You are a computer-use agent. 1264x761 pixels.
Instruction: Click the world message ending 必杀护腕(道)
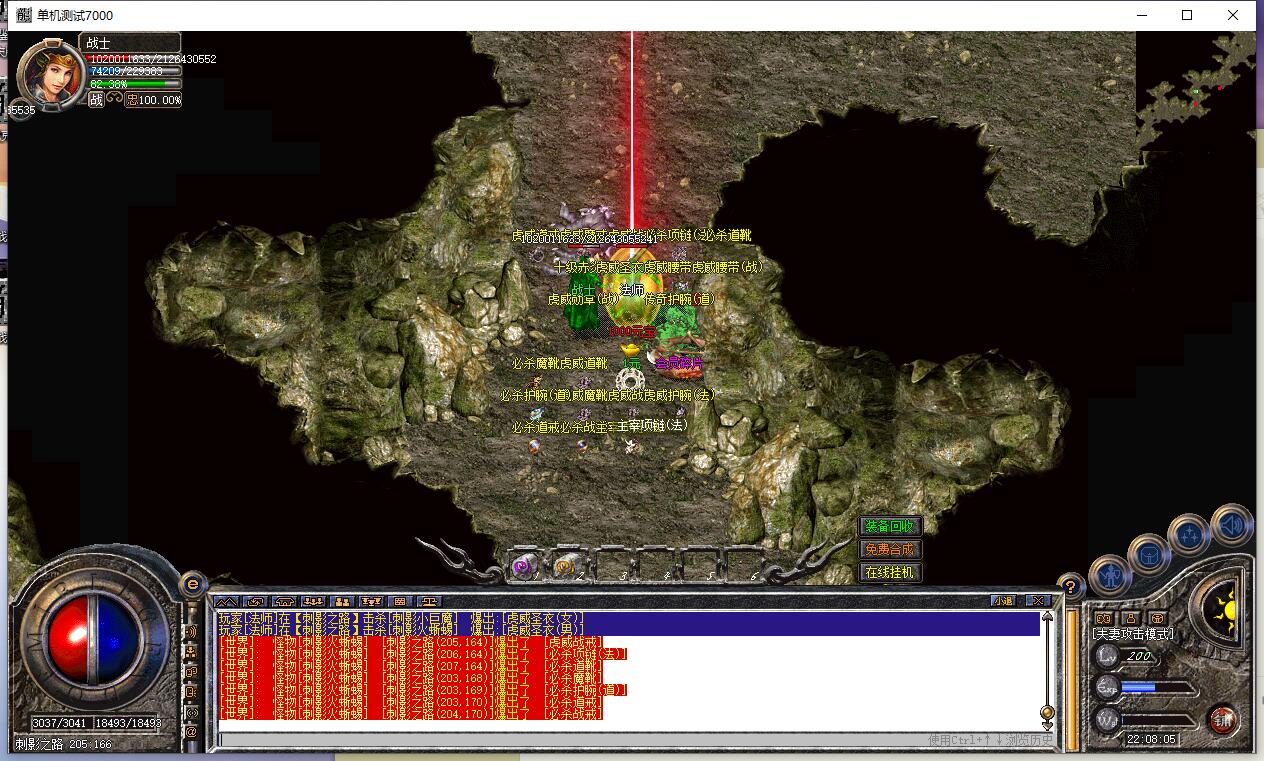[x=423, y=690]
